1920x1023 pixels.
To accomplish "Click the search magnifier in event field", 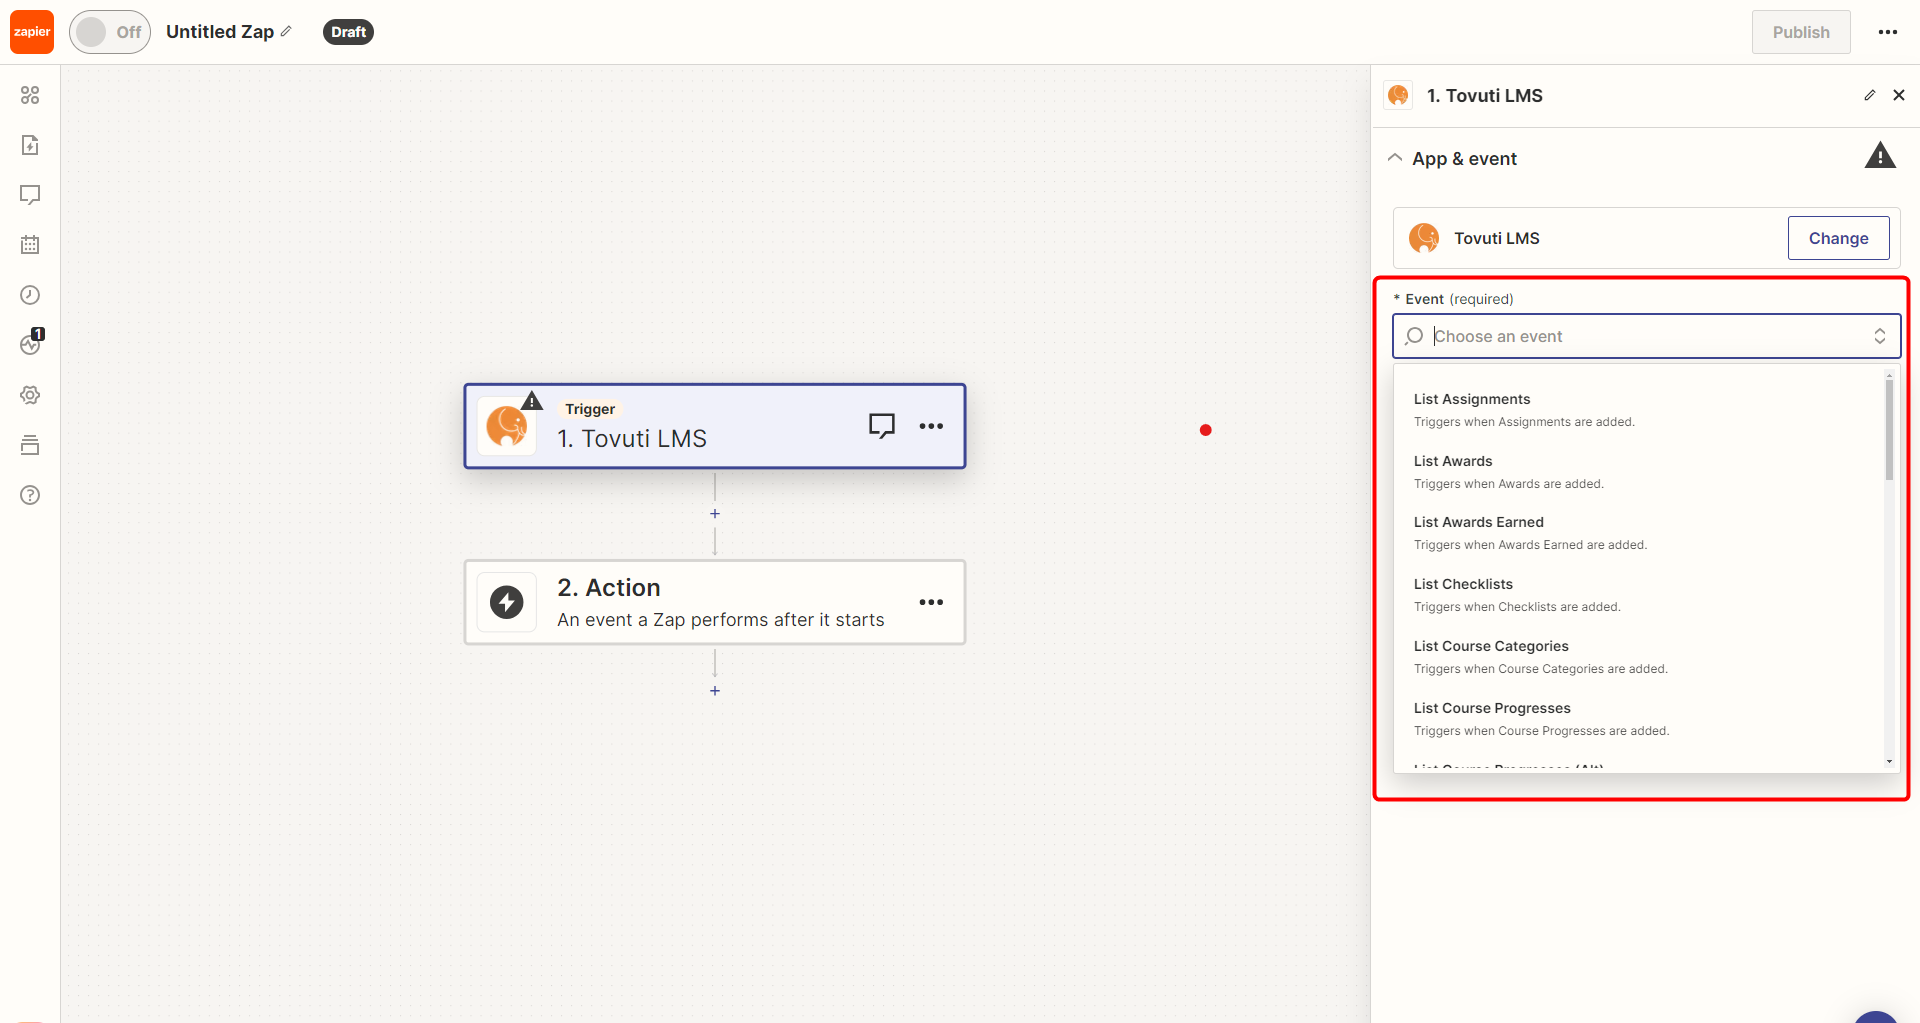I will coord(1414,336).
